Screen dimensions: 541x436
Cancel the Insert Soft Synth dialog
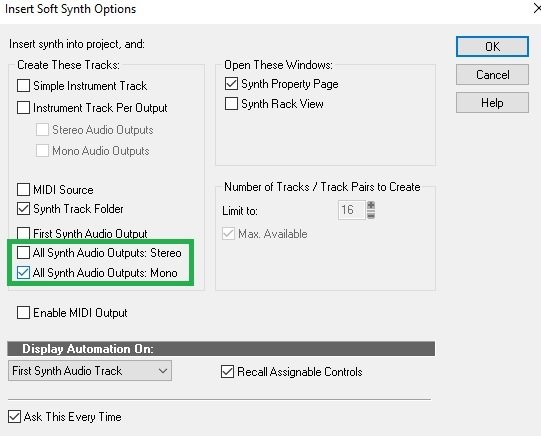[492, 75]
